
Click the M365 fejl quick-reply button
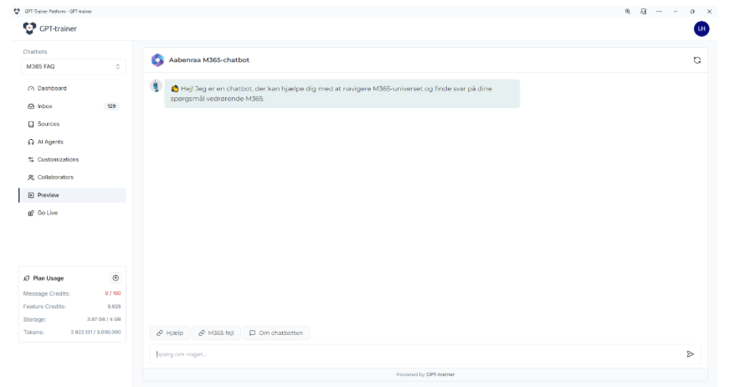pos(216,333)
